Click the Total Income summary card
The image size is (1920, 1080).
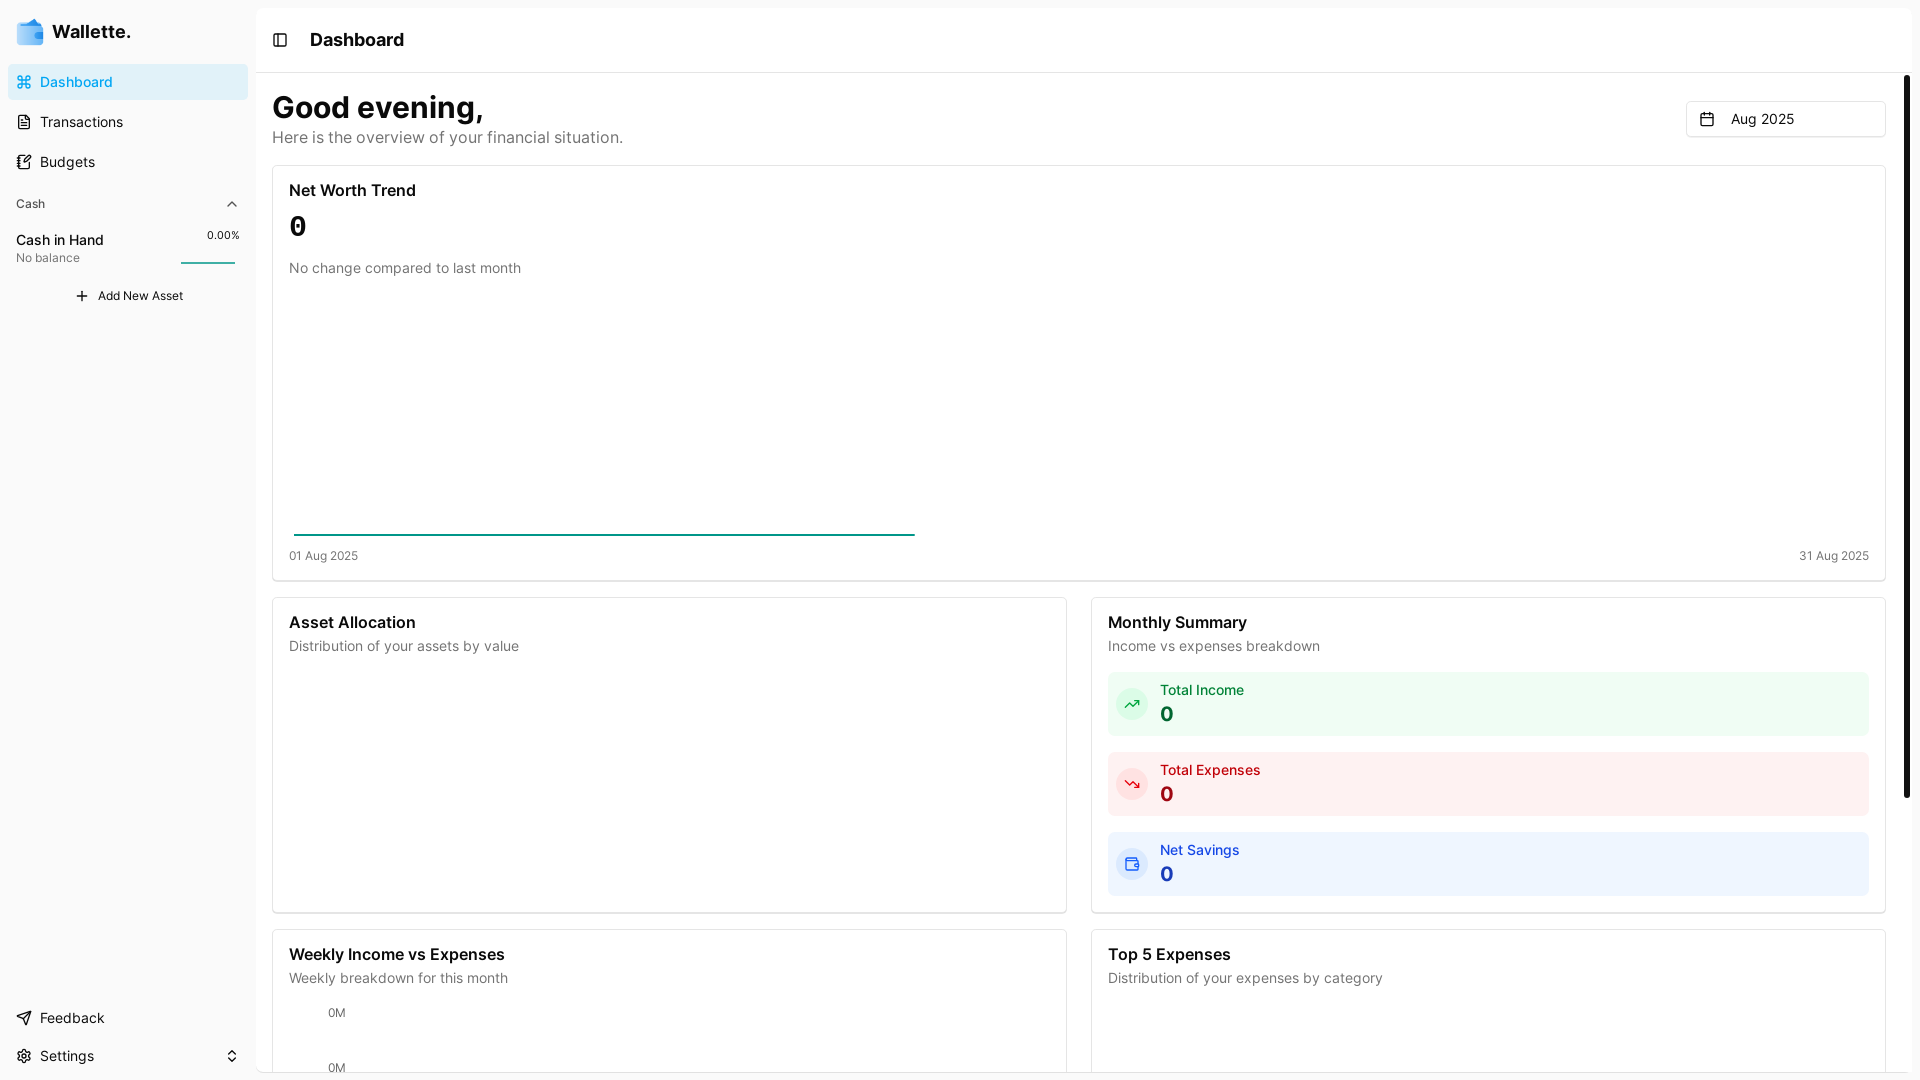(x=1488, y=704)
